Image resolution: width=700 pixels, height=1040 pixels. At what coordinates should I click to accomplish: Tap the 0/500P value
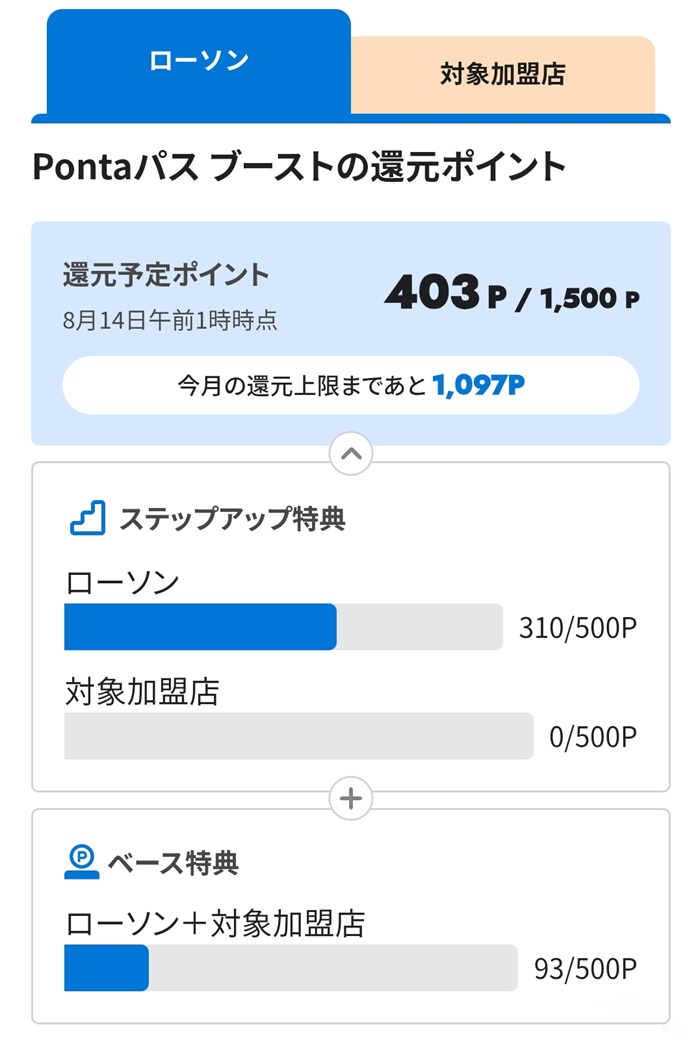click(x=593, y=737)
